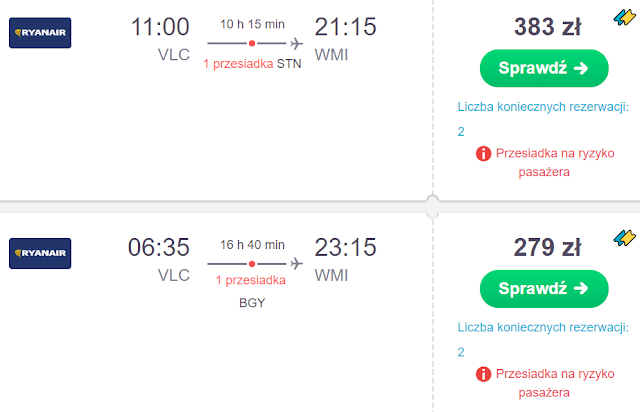Click "Liczba koniecznych rezerwacji" under the 383 zł offer
This screenshot has height=412, width=640.
pyautogui.click(x=542, y=107)
